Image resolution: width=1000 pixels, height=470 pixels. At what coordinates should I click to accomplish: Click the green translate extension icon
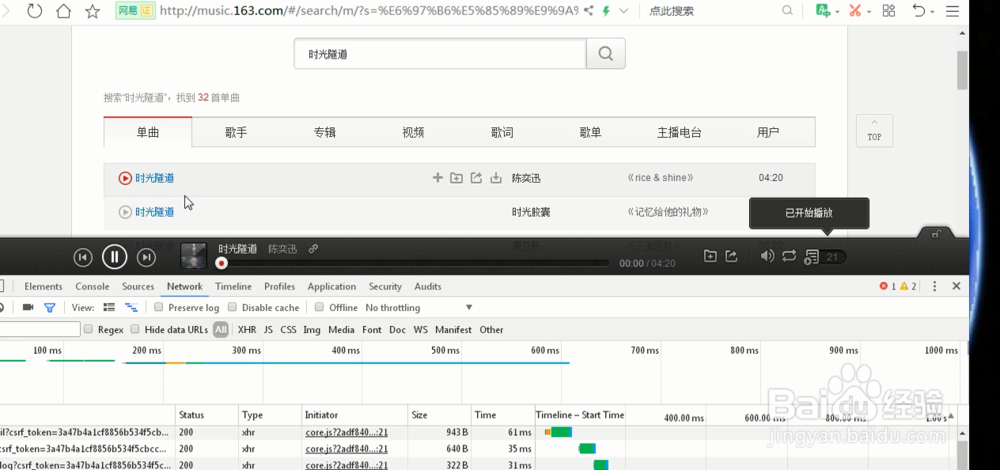[823, 11]
